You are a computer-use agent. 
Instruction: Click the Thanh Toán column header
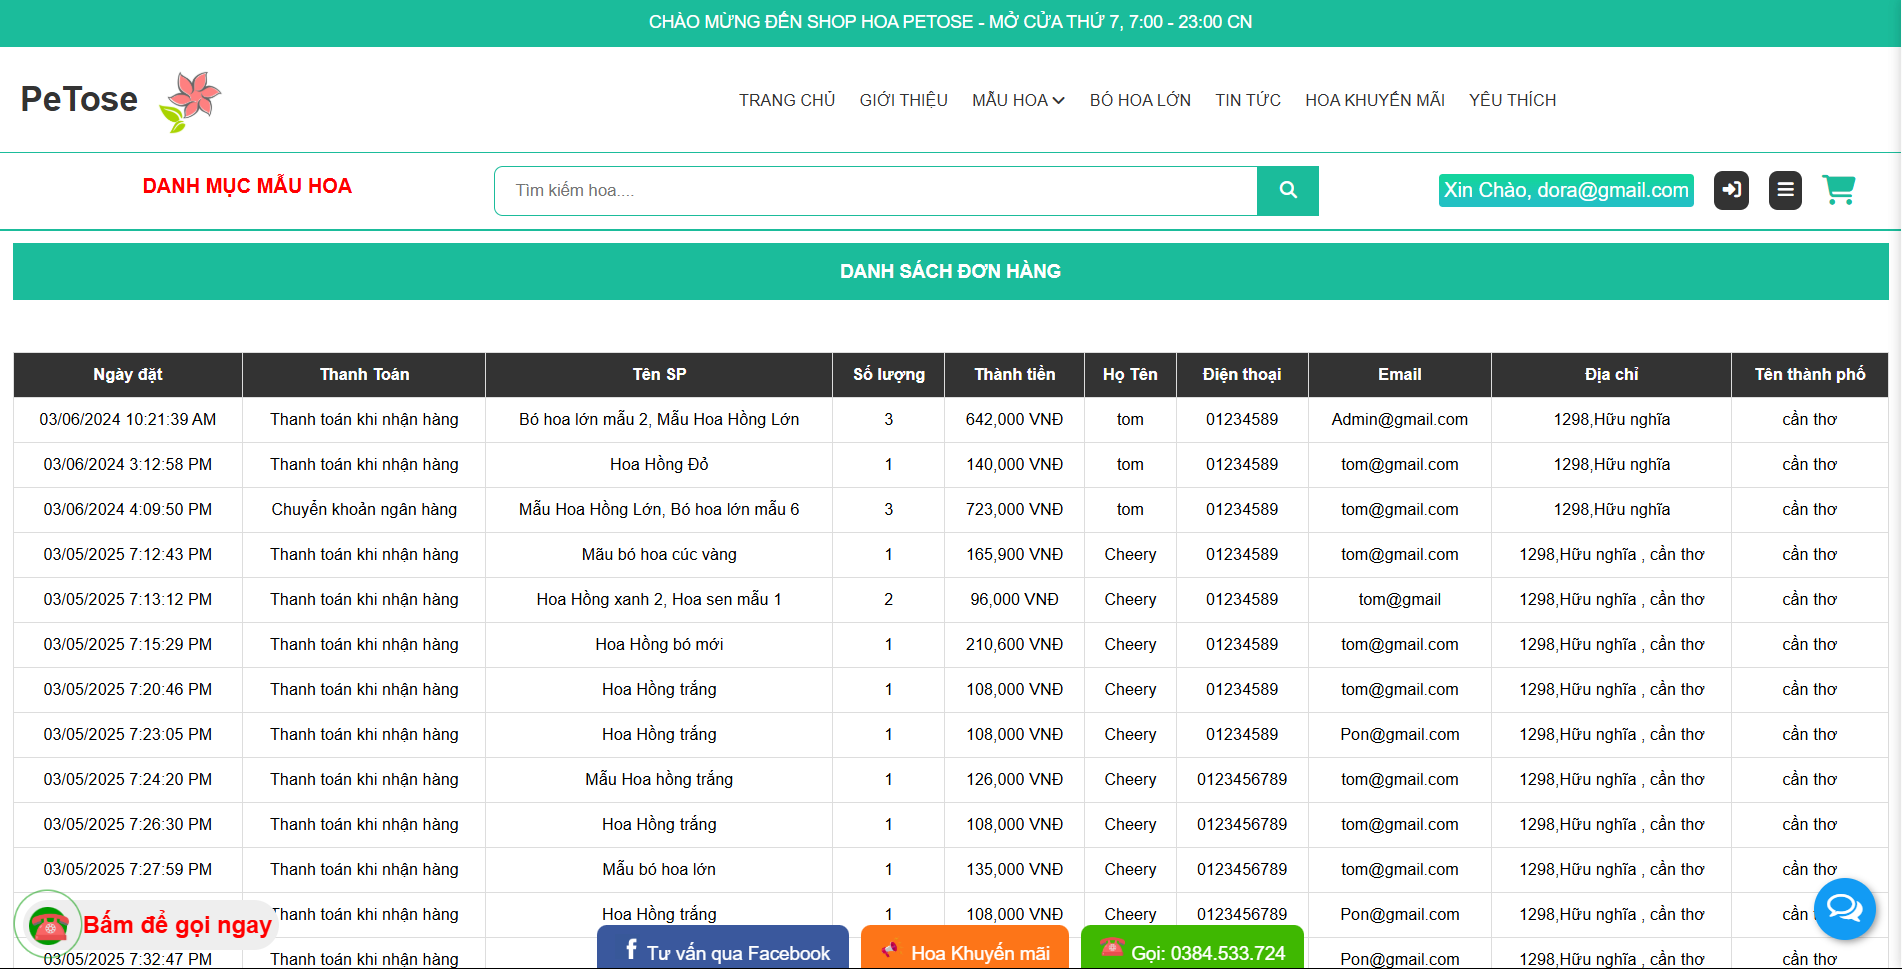pyautogui.click(x=364, y=374)
